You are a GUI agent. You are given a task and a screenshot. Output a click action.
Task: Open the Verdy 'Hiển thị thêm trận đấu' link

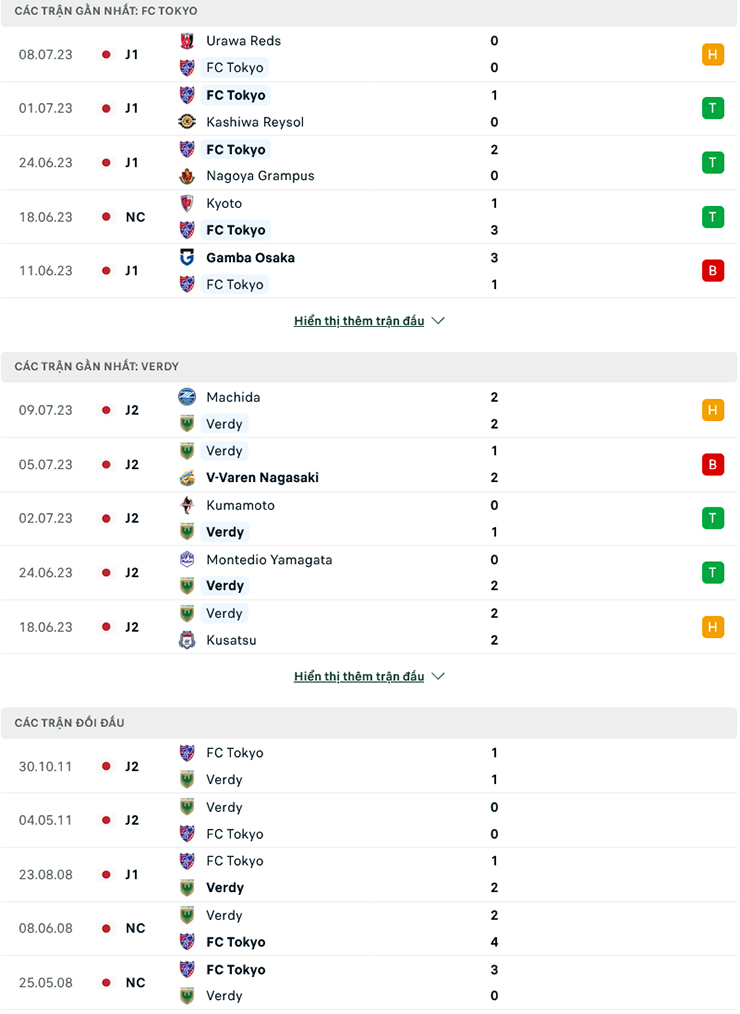tap(359, 677)
